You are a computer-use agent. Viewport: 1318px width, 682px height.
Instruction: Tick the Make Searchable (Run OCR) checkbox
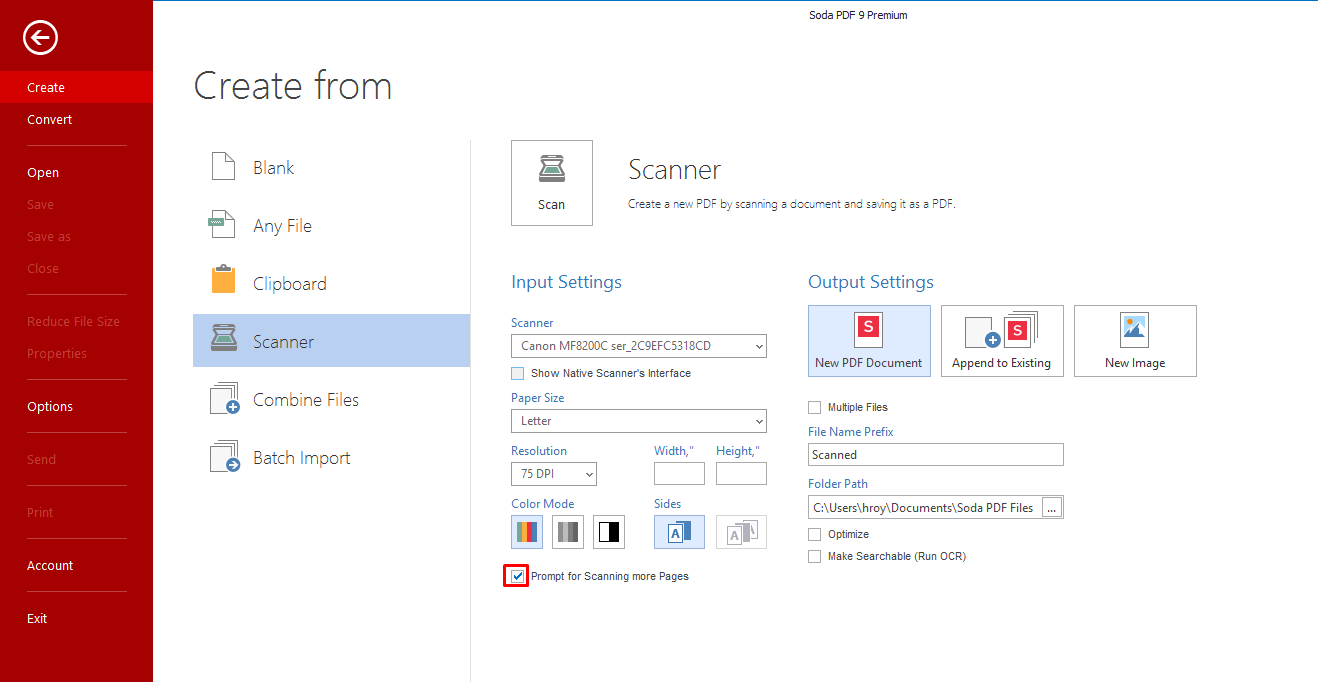coord(815,556)
